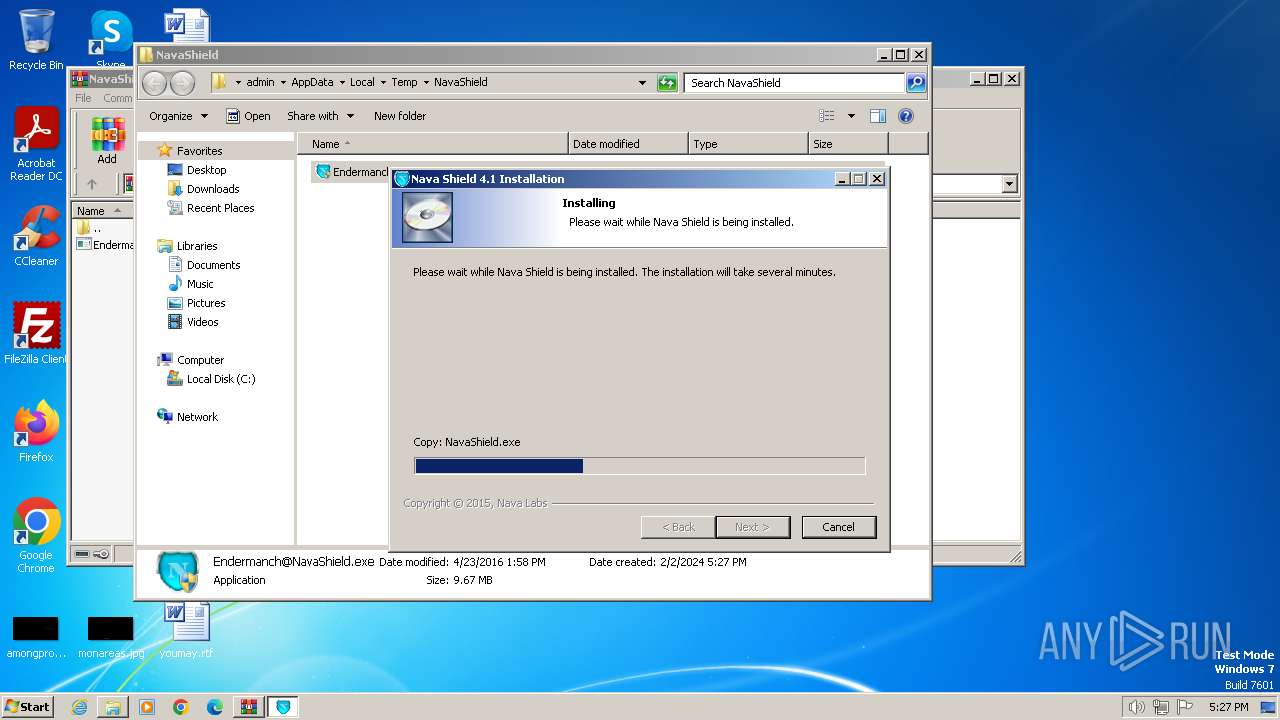Select amongpro desktop file

(x=36, y=637)
